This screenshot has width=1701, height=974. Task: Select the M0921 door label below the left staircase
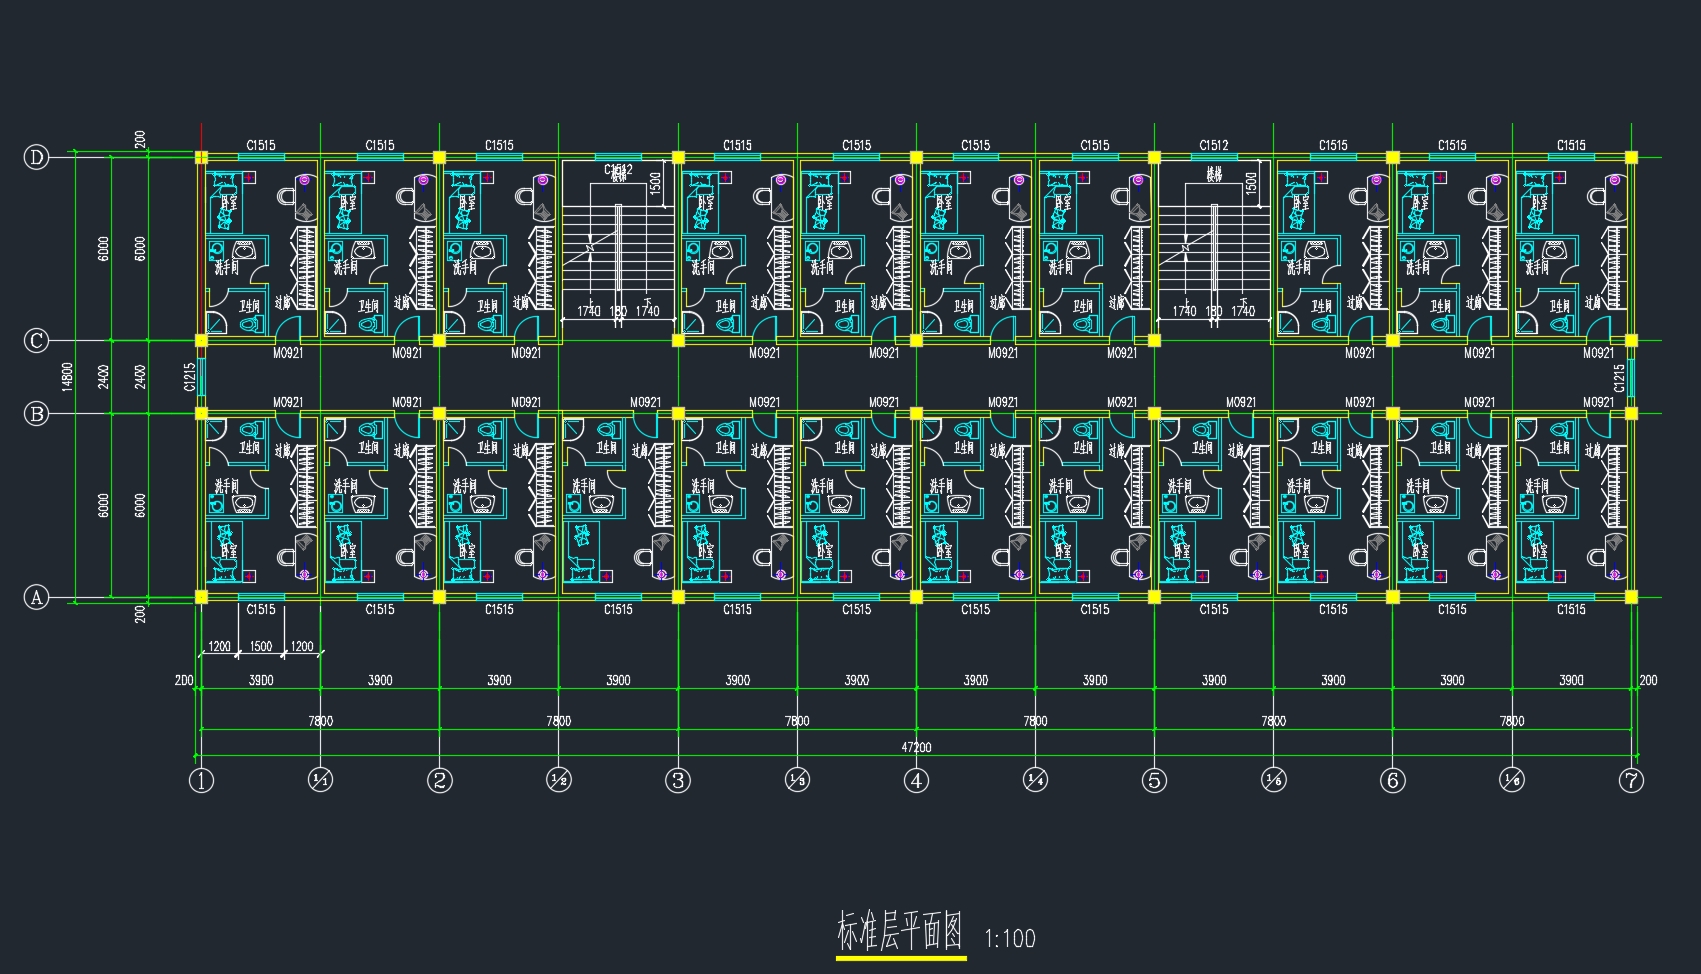coord(645,402)
